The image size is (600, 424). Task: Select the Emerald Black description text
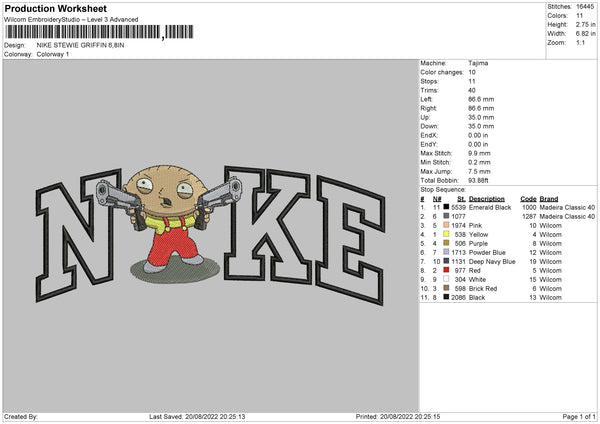click(490, 207)
